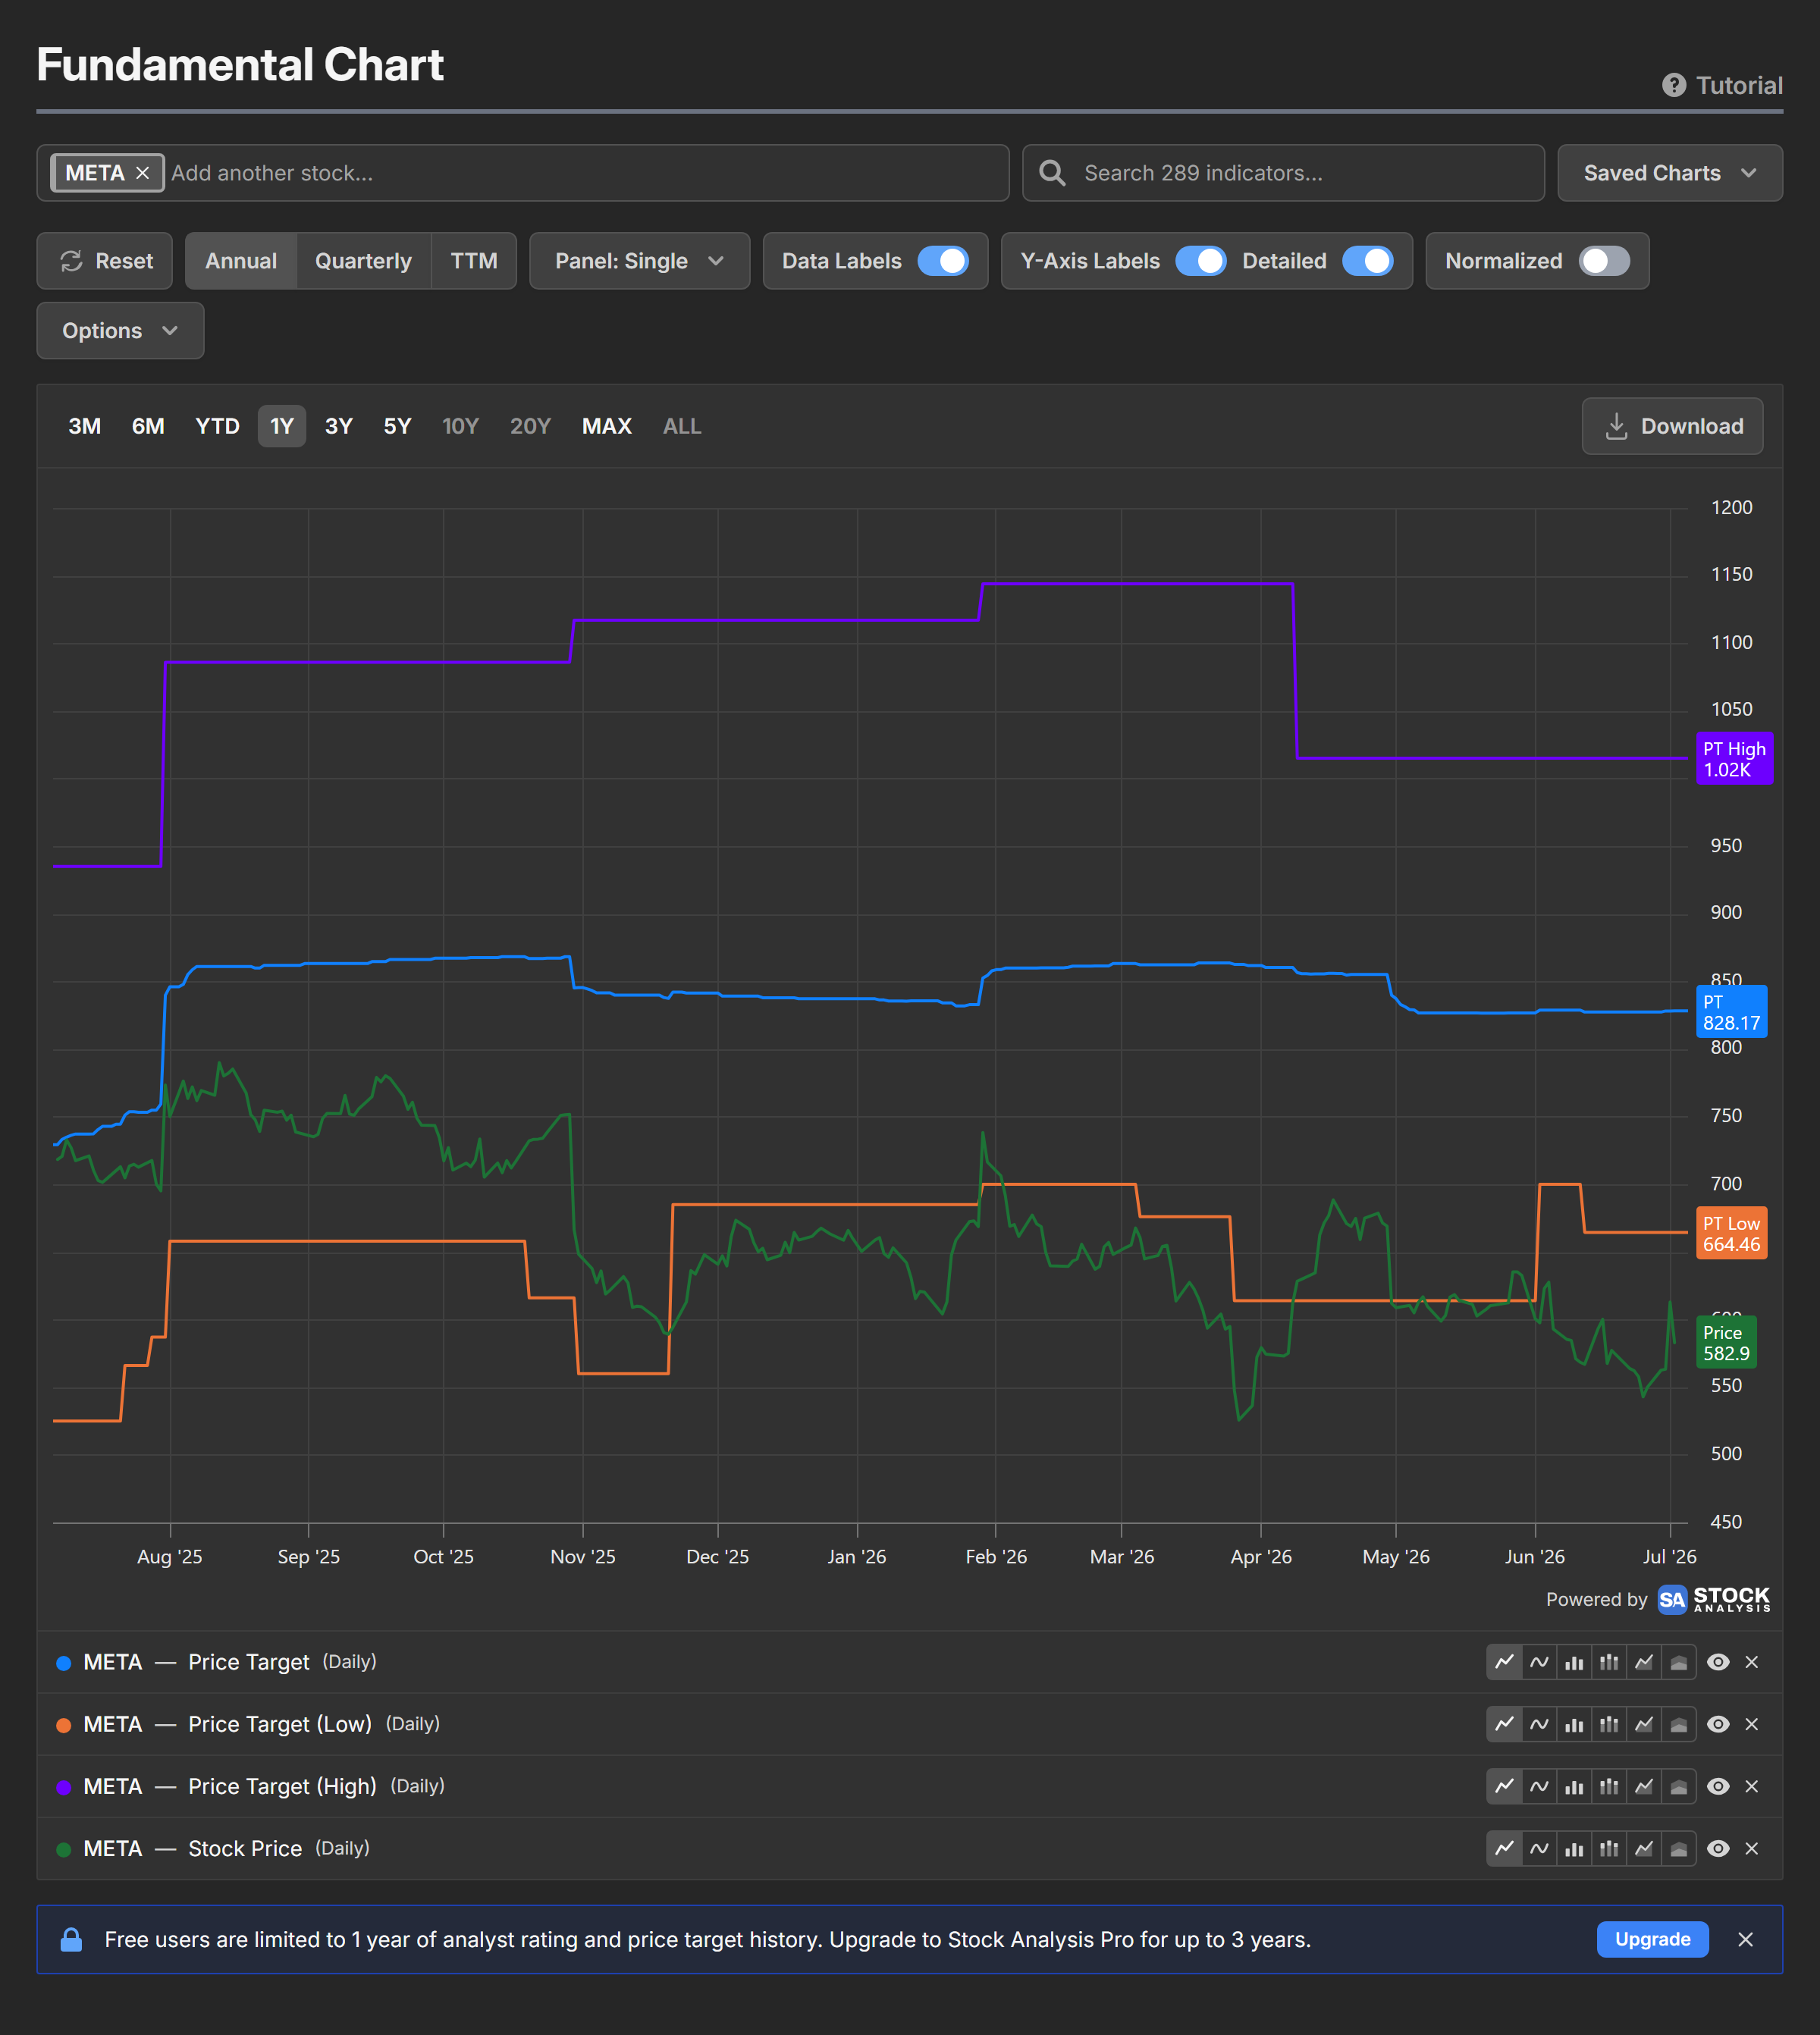Set Price Target (High) to stacked bar chart
The image size is (1820, 2035).
[x=1609, y=1786]
